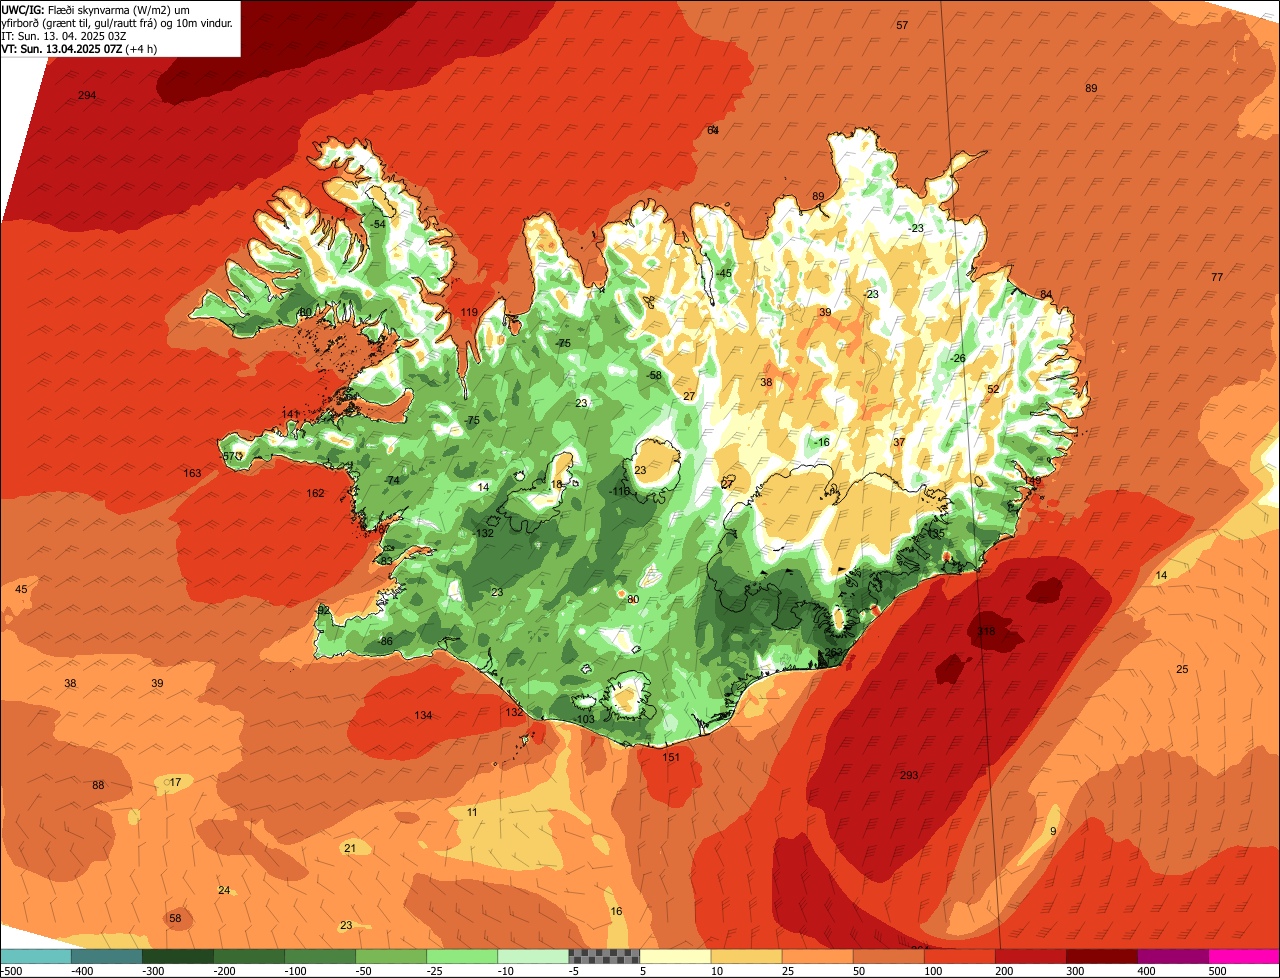
Task: Click the map value -116
Action: pyautogui.click(x=619, y=491)
